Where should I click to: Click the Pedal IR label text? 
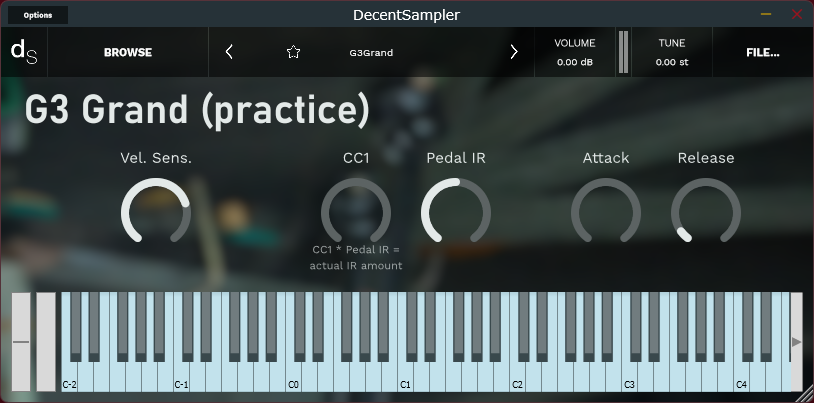click(456, 158)
